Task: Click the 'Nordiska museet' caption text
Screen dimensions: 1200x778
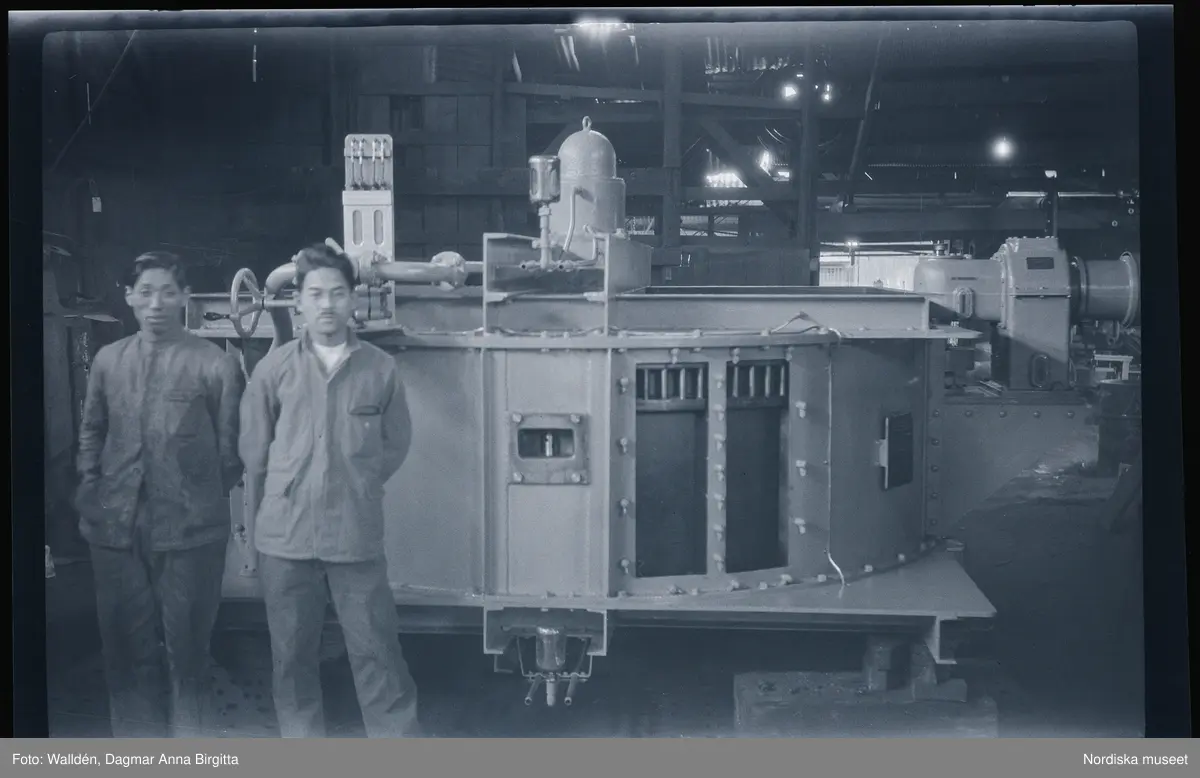Action: point(1135,759)
